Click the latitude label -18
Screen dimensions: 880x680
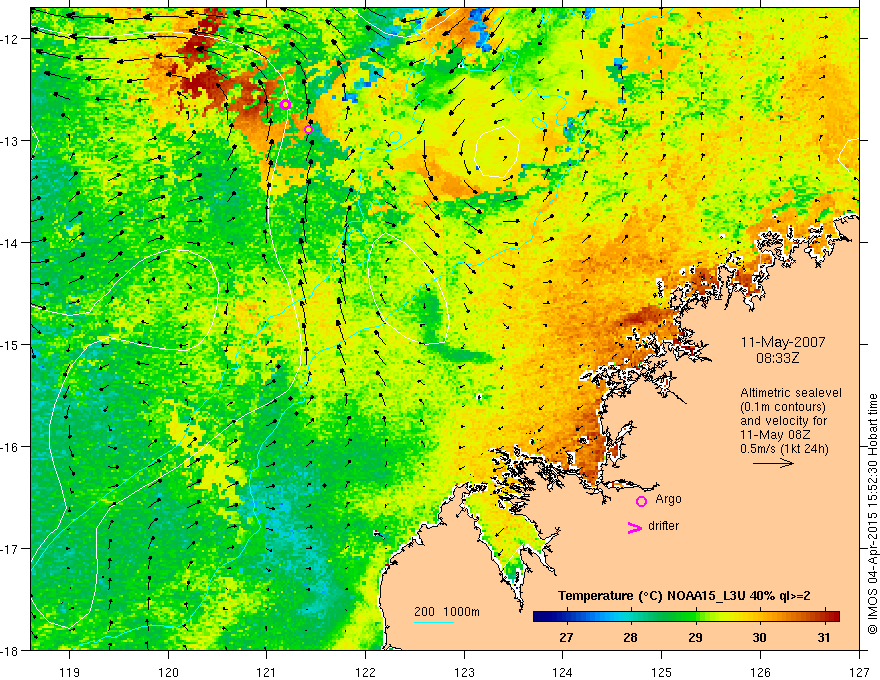[10, 650]
